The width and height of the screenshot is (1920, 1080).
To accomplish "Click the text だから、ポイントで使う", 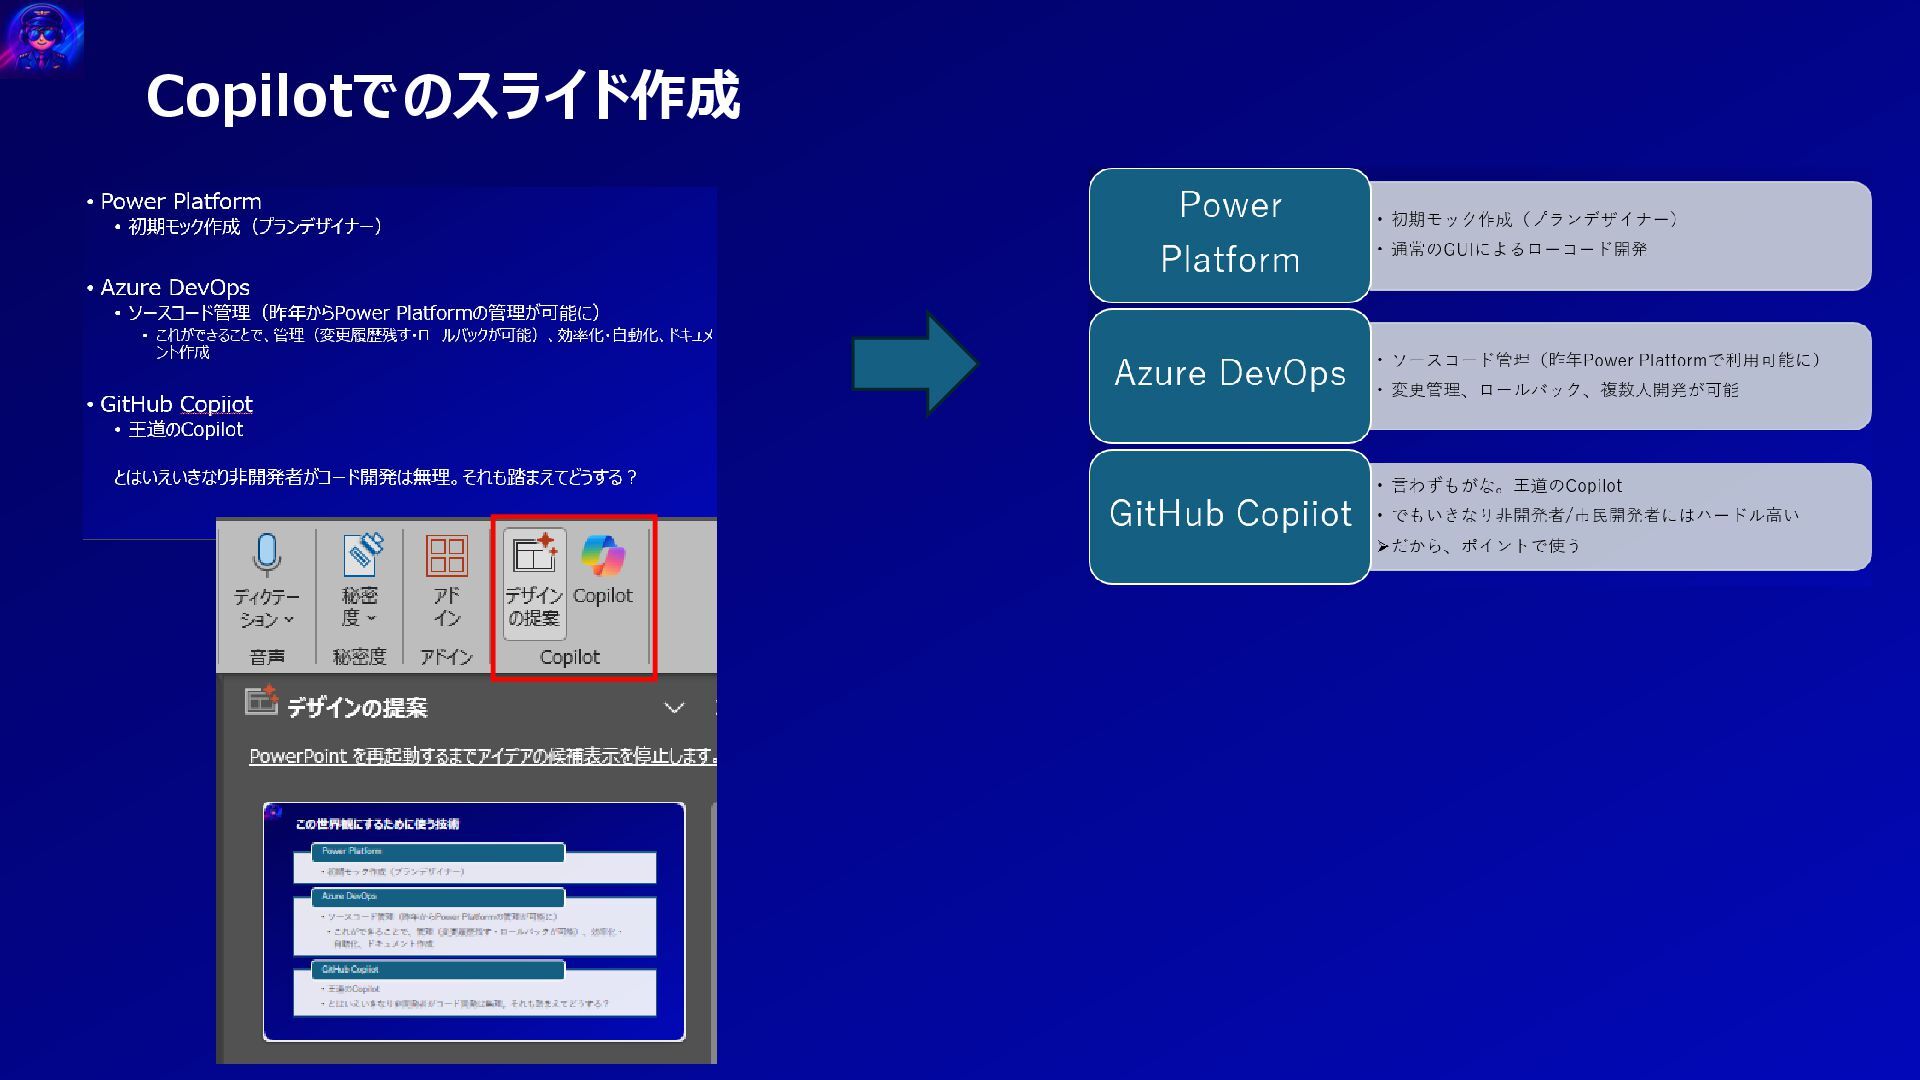I will 1485,546.
